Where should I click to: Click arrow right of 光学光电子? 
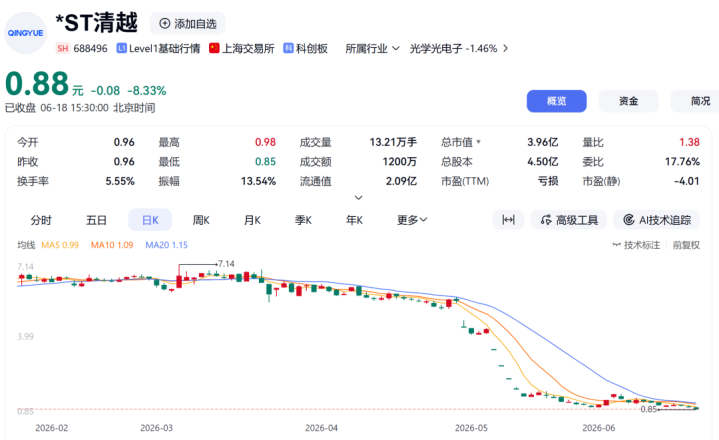tap(505, 48)
